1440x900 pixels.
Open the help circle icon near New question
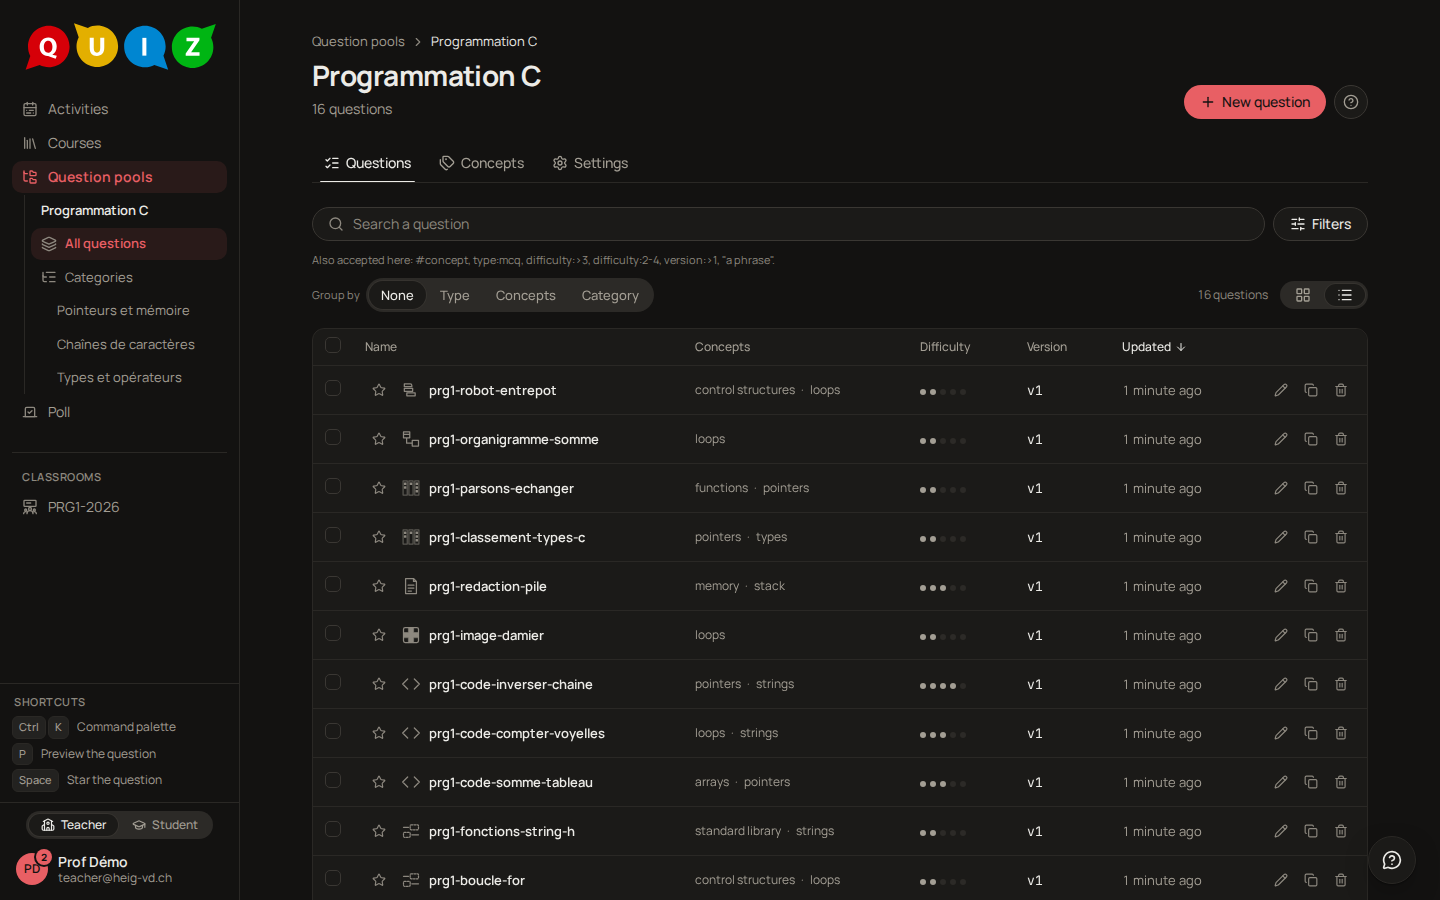click(1351, 102)
